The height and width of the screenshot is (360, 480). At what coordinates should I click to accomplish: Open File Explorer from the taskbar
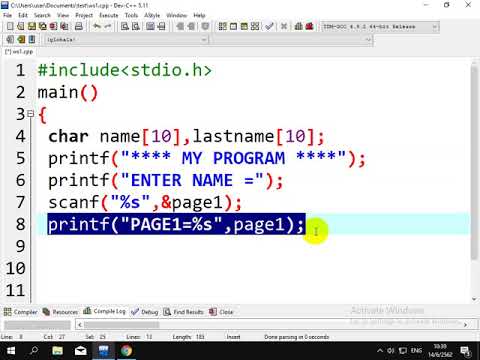(x=57, y=351)
